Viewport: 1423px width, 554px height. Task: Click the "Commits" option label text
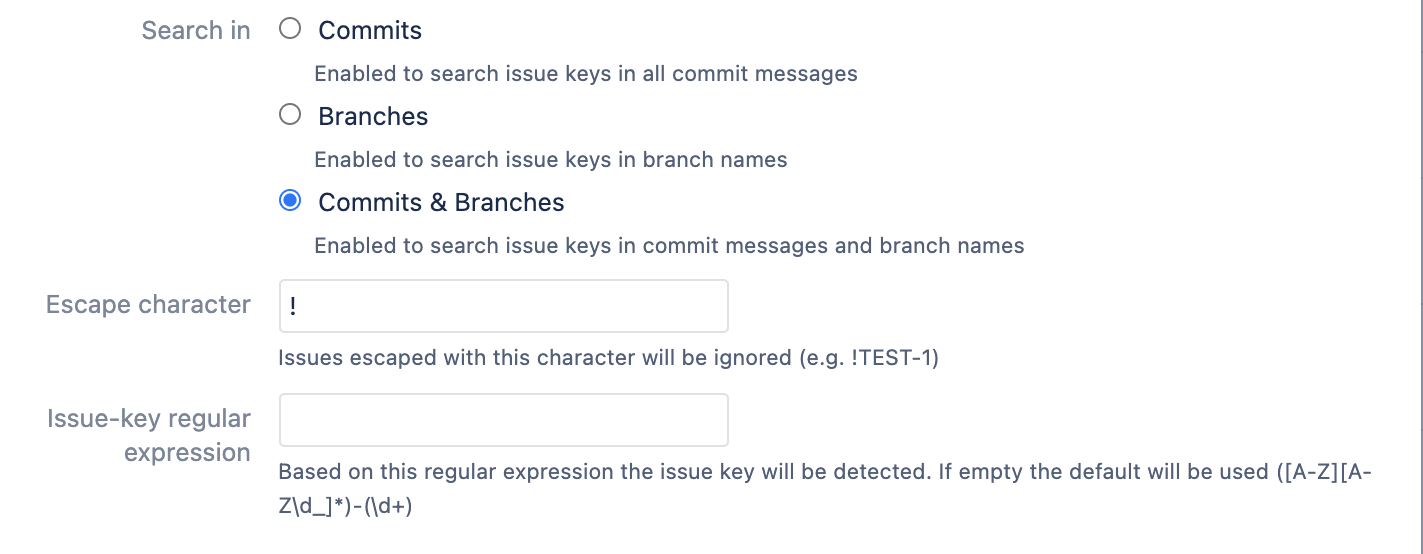(x=370, y=31)
